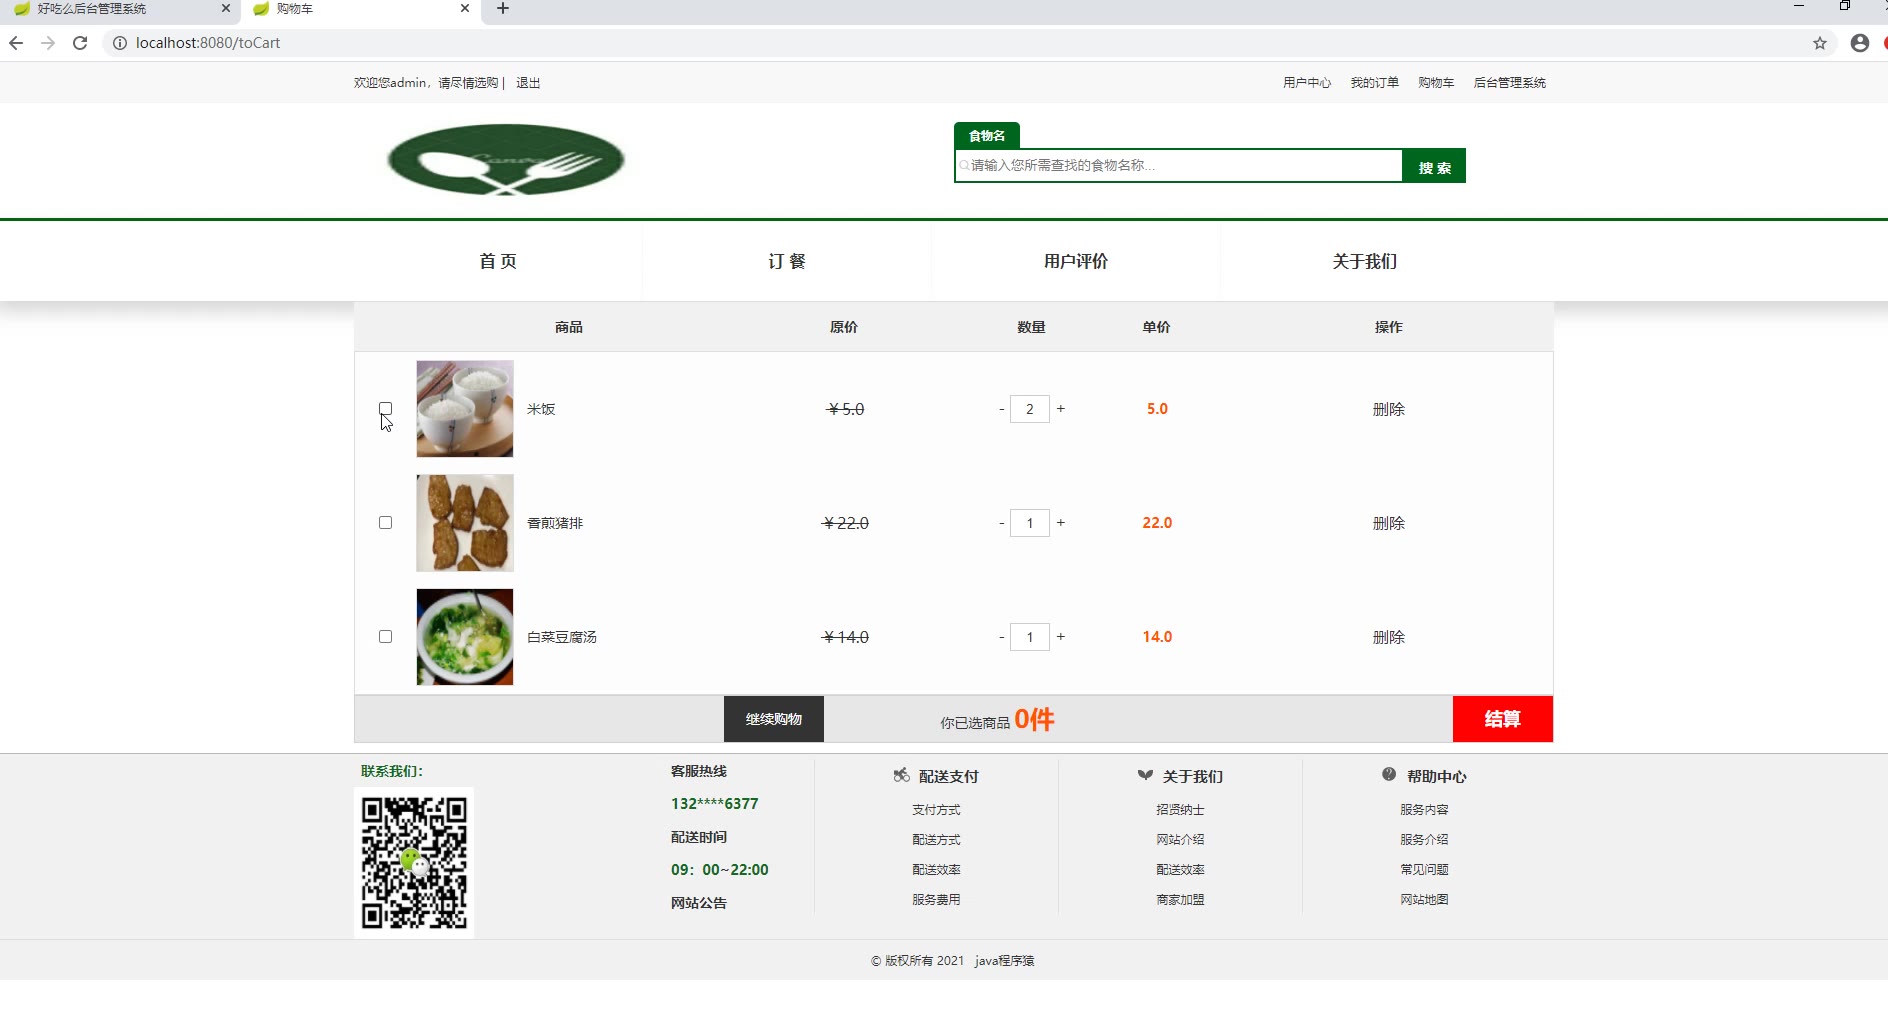
Task: Click the food name search input field
Action: (x=1179, y=166)
